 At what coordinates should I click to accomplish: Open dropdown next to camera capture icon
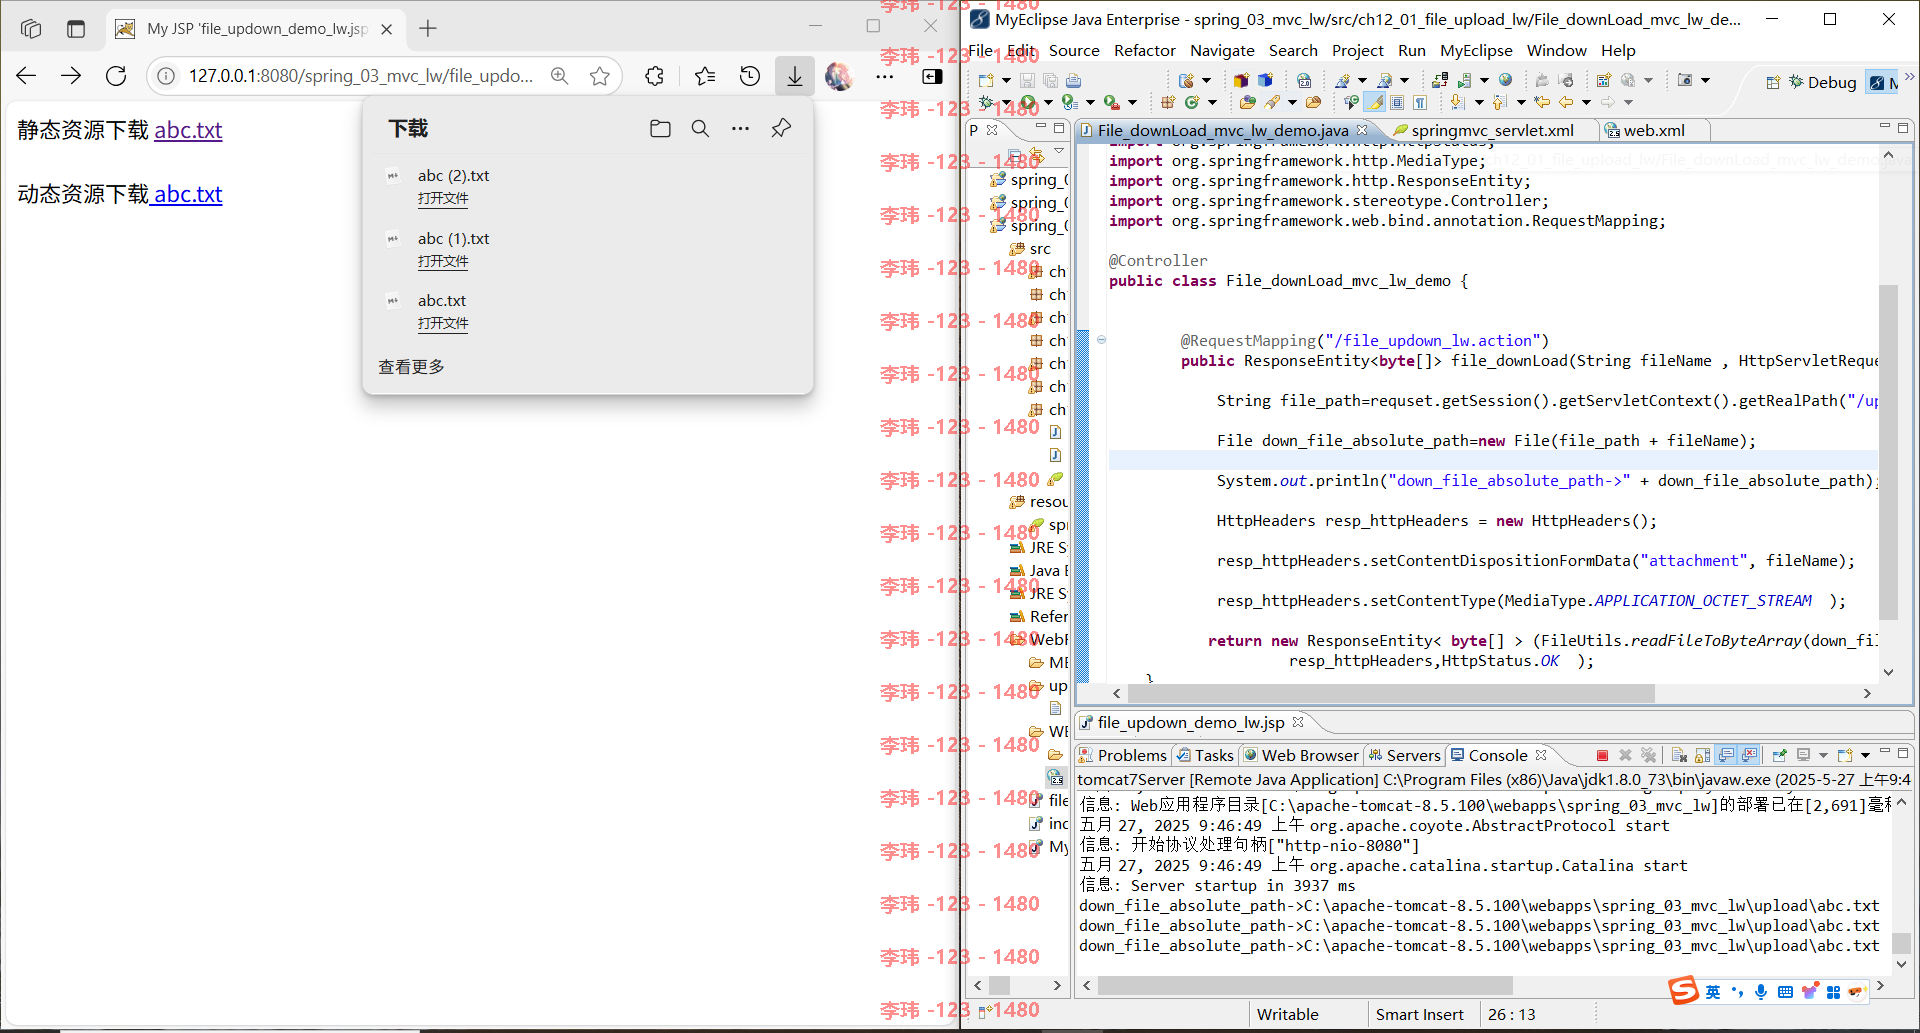pos(1705,80)
